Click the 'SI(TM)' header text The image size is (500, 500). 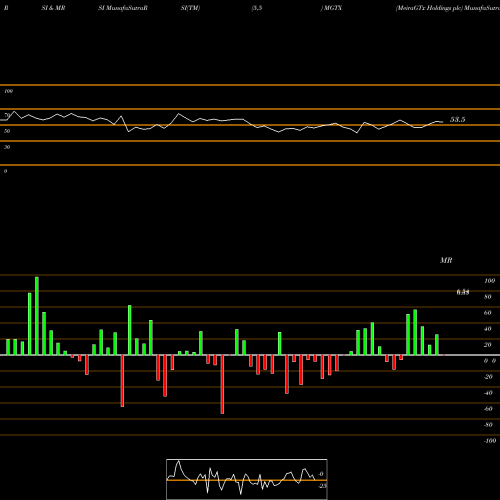click(x=190, y=8)
